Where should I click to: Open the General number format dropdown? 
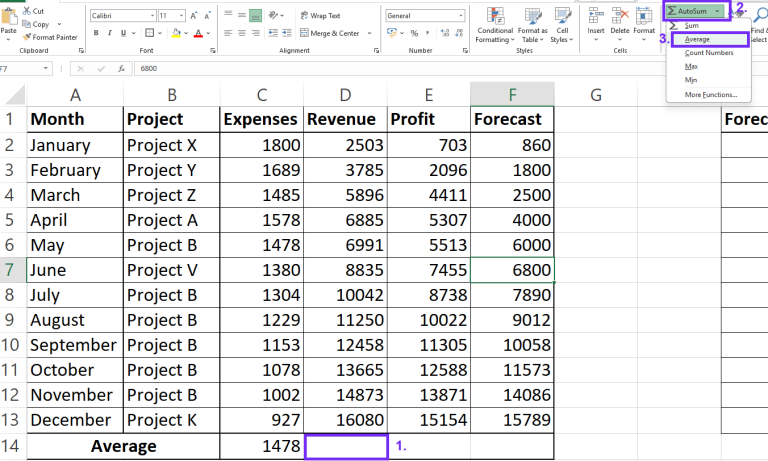461,16
